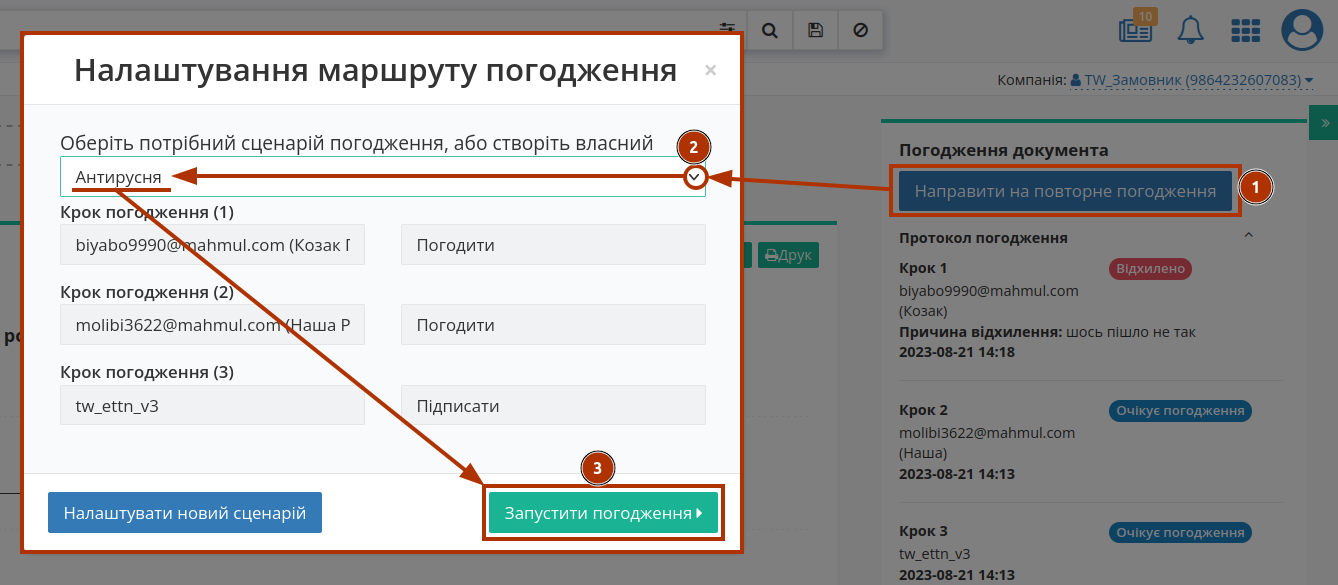Click Очікує погодження badge for Крок 2
Image resolution: width=1338 pixels, height=585 pixels.
tap(1180, 411)
